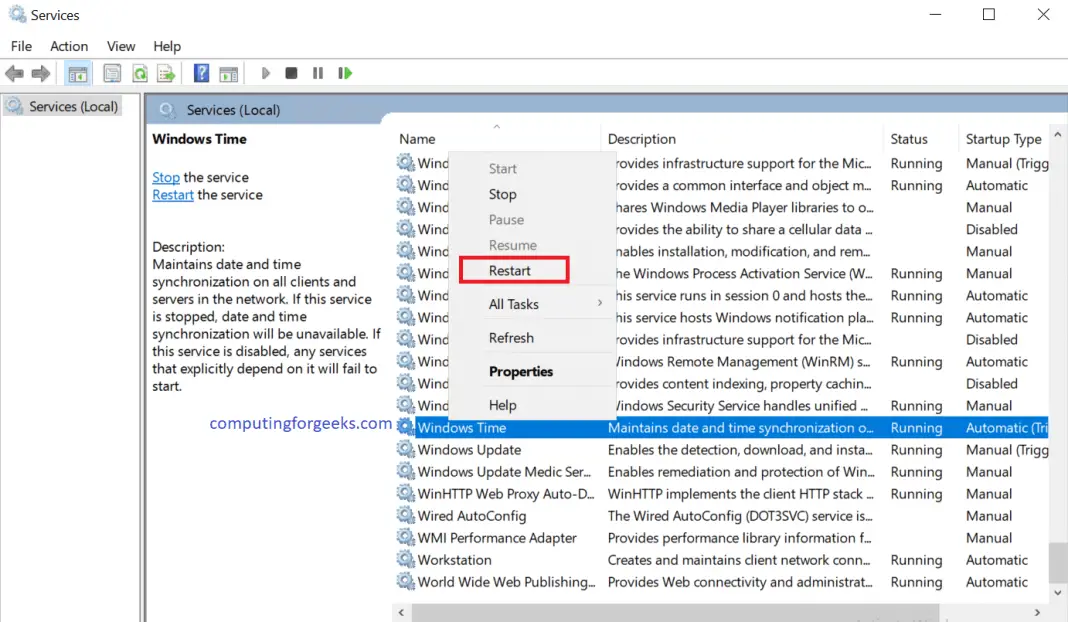Click the Stop the service link

coord(166,177)
